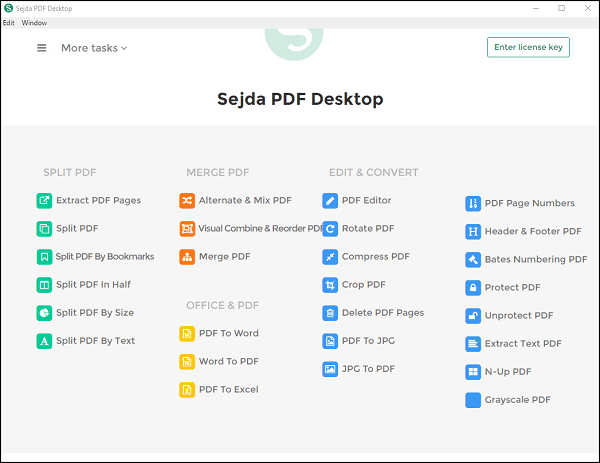
Task: Open the PDF Page Numbers link
Action: point(530,203)
